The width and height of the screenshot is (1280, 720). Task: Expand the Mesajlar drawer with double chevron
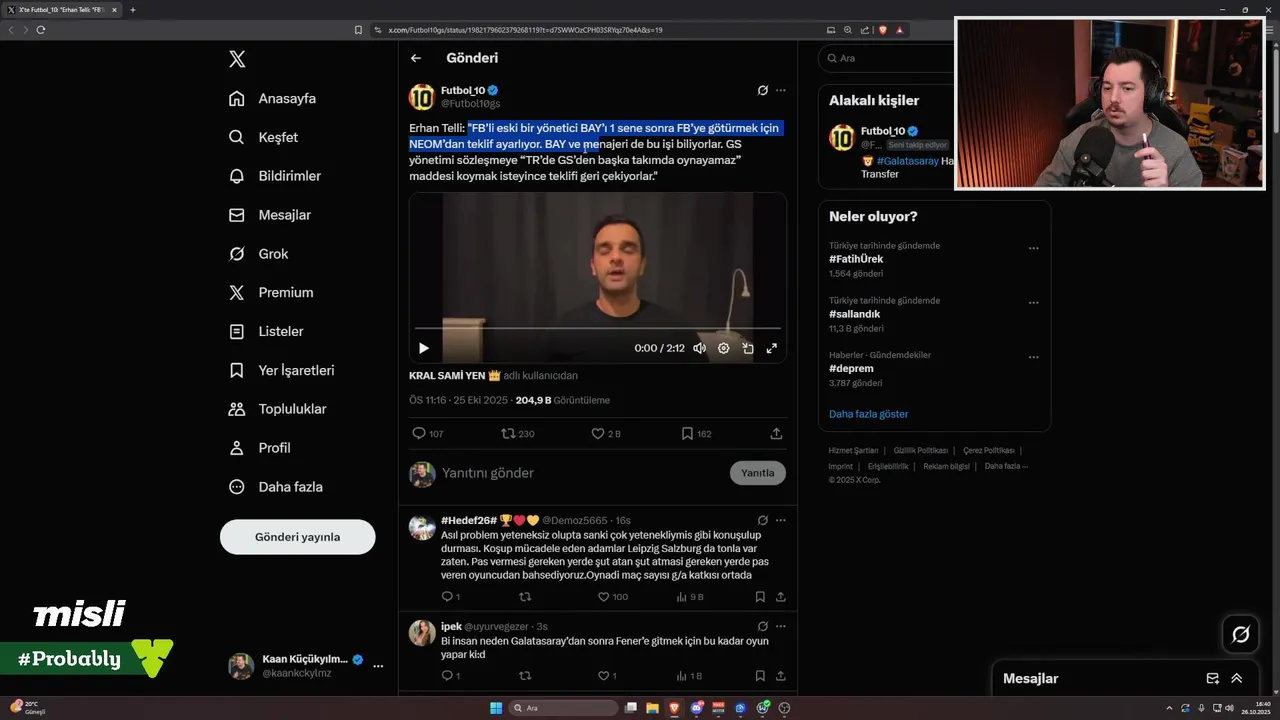[x=1237, y=678]
